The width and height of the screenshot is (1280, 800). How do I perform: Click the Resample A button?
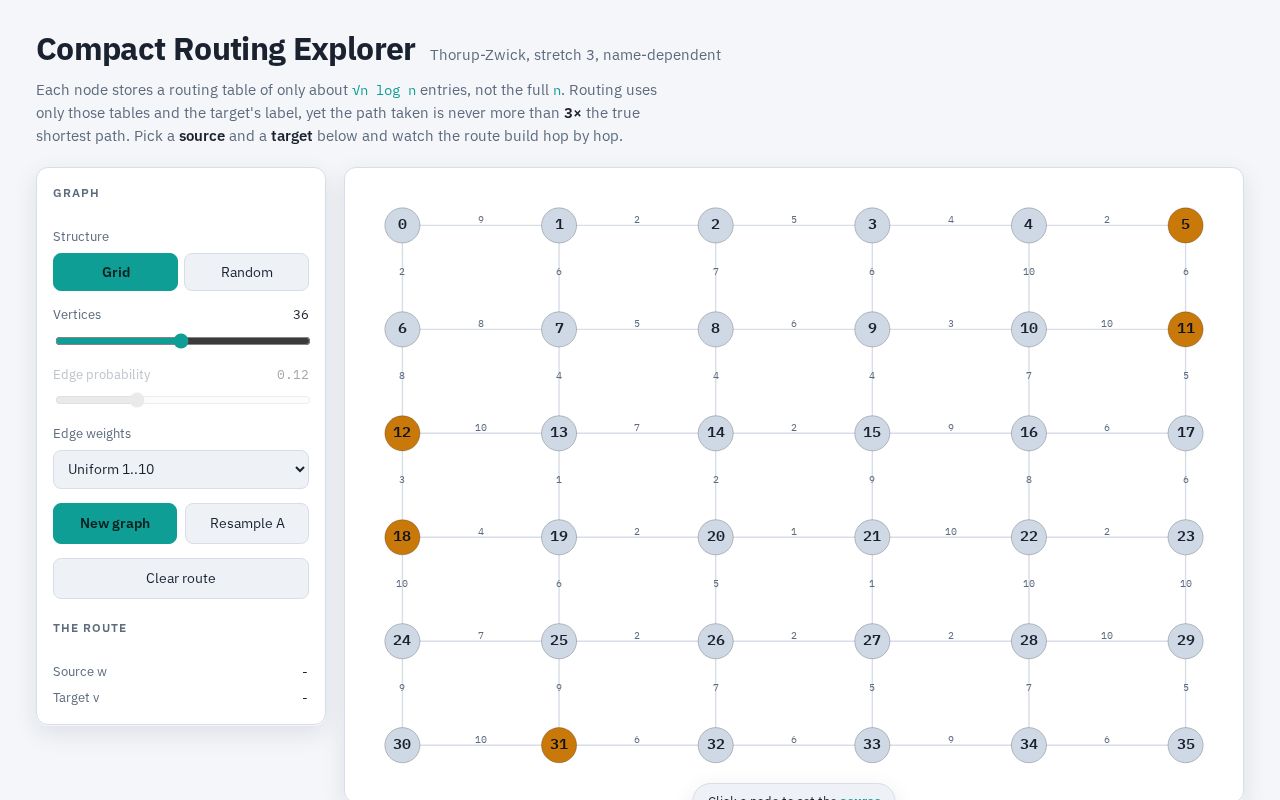[247, 523]
